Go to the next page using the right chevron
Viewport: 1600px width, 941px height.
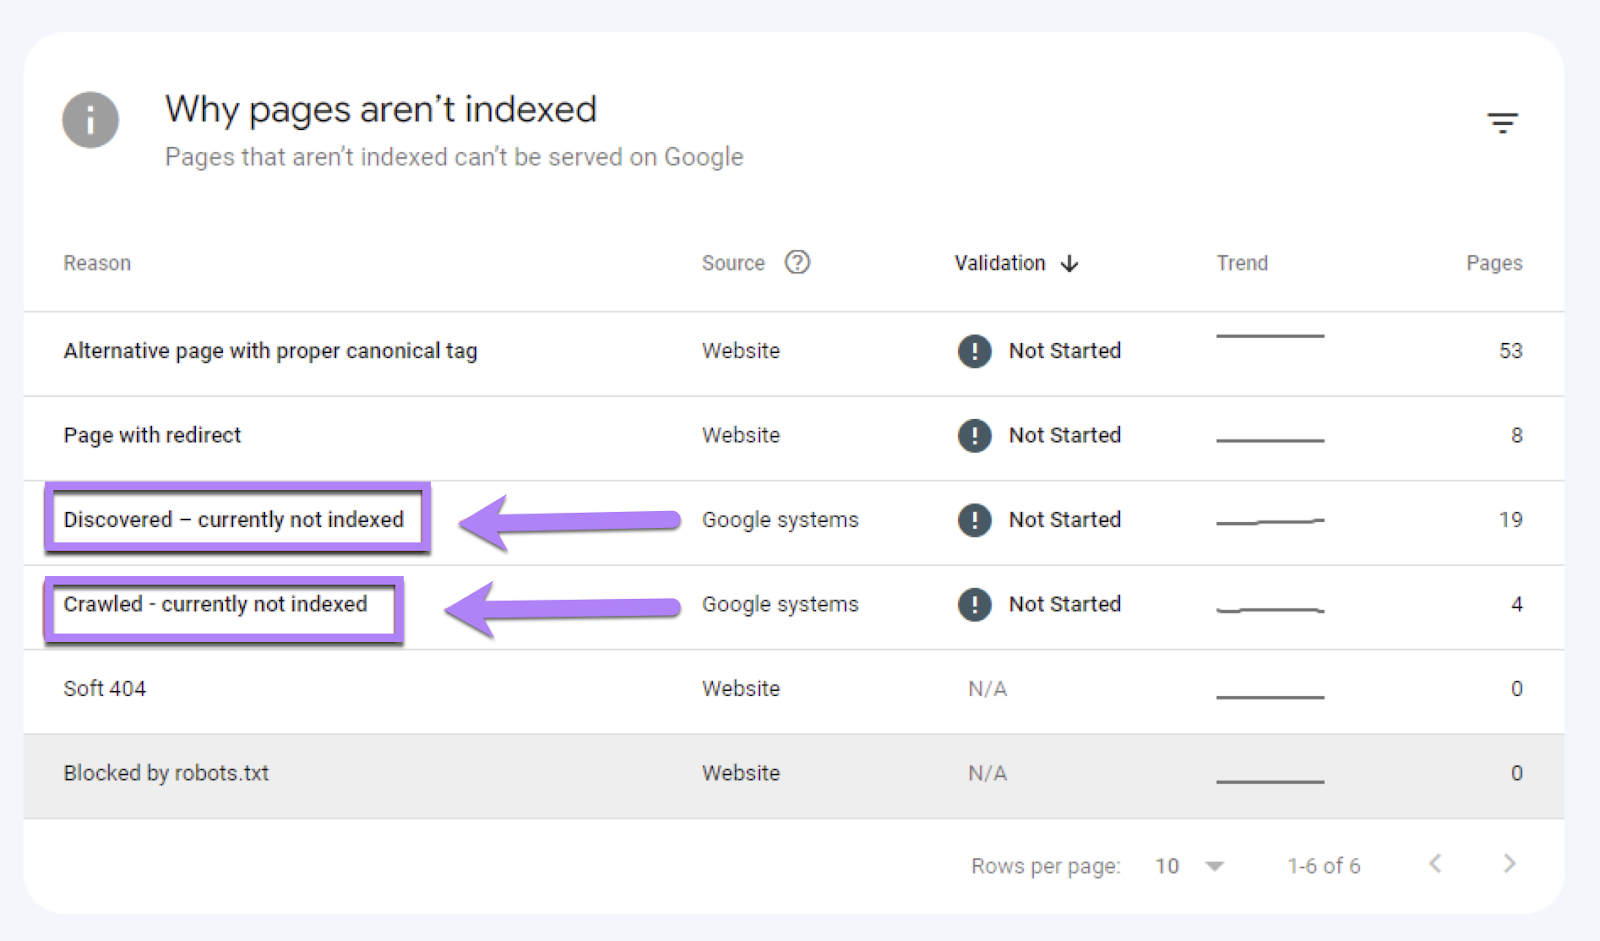1510,864
